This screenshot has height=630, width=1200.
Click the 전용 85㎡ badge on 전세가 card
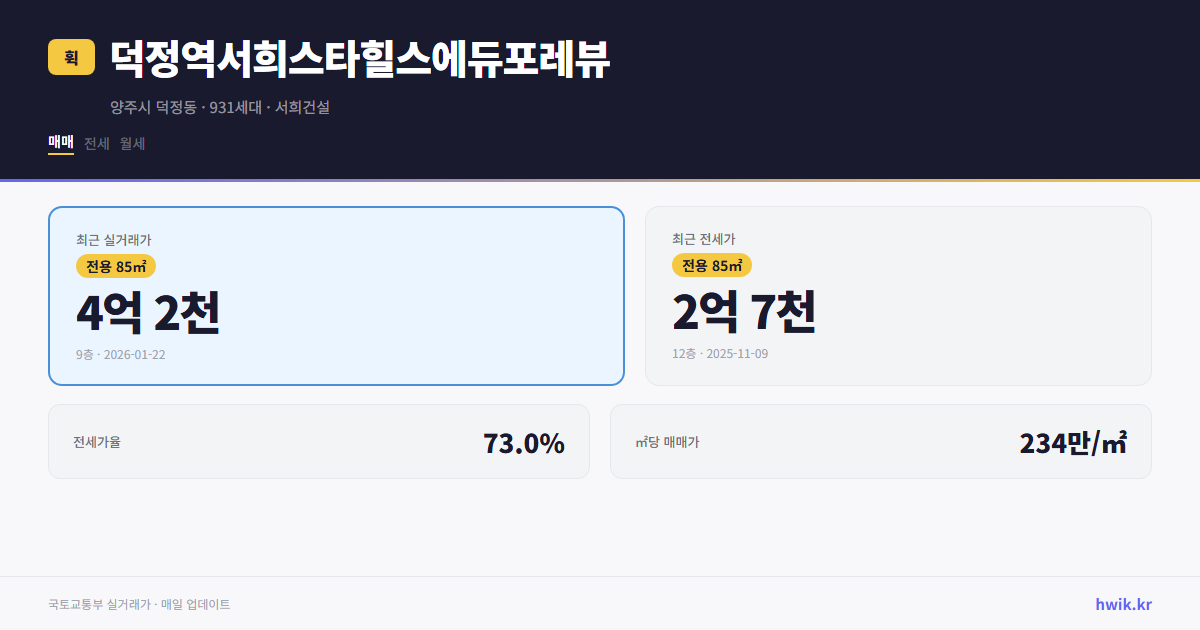(x=713, y=265)
